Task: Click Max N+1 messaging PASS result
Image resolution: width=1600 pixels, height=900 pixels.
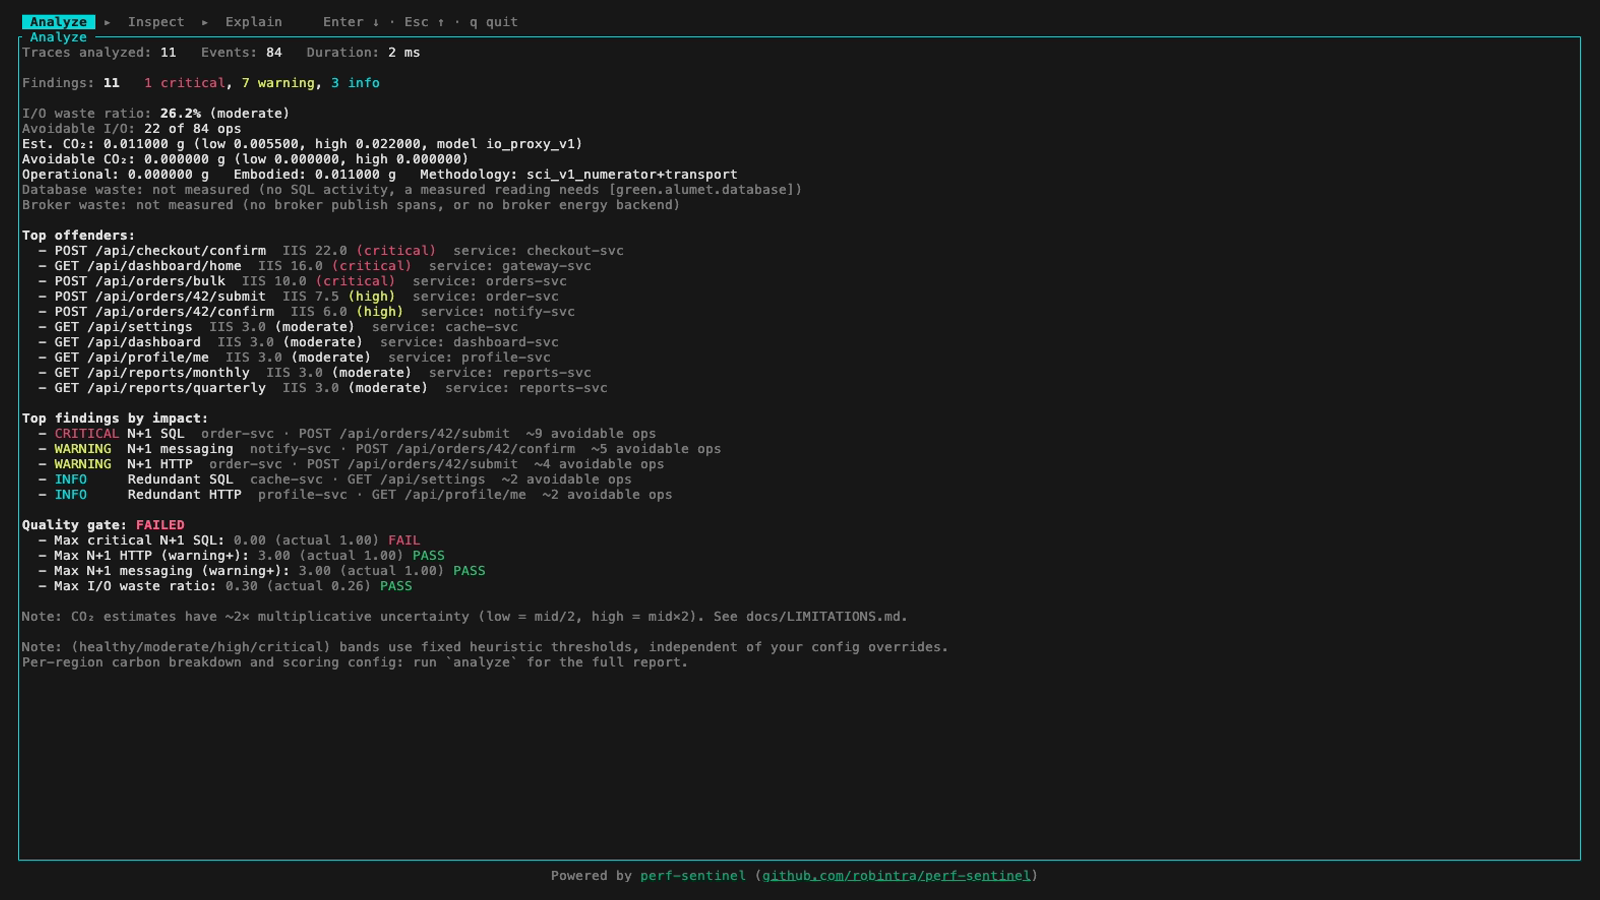Action: 469,571
